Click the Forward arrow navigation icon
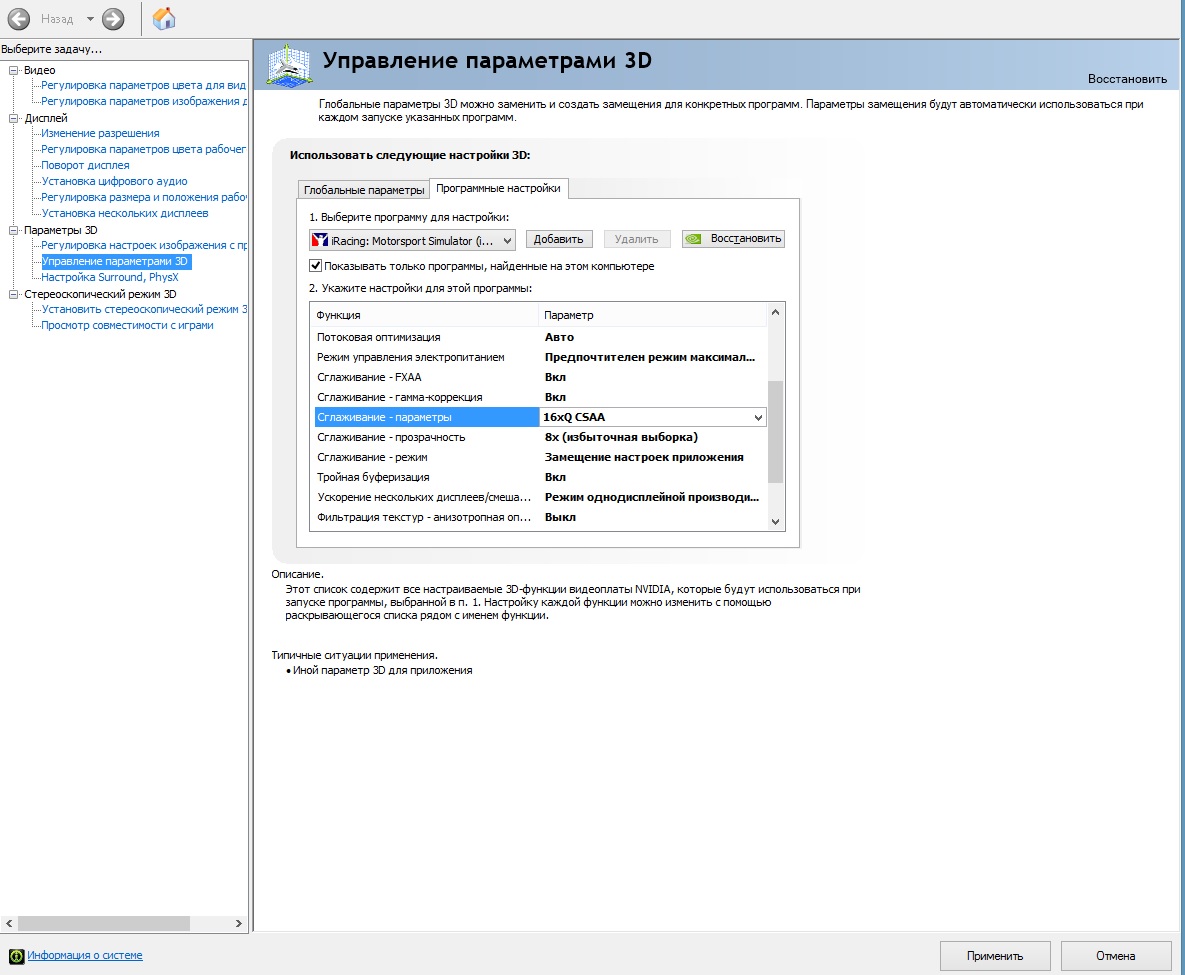1185x975 pixels. pyautogui.click(x=113, y=18)
